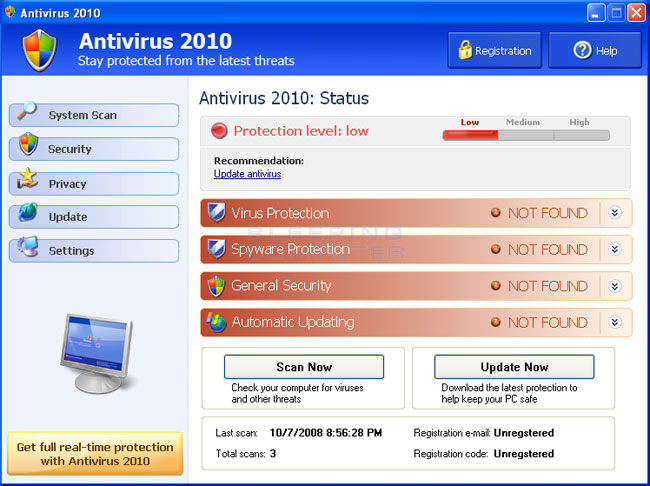
Task: Click Get full real-time protection banner
Action: [x=95, y=454]
